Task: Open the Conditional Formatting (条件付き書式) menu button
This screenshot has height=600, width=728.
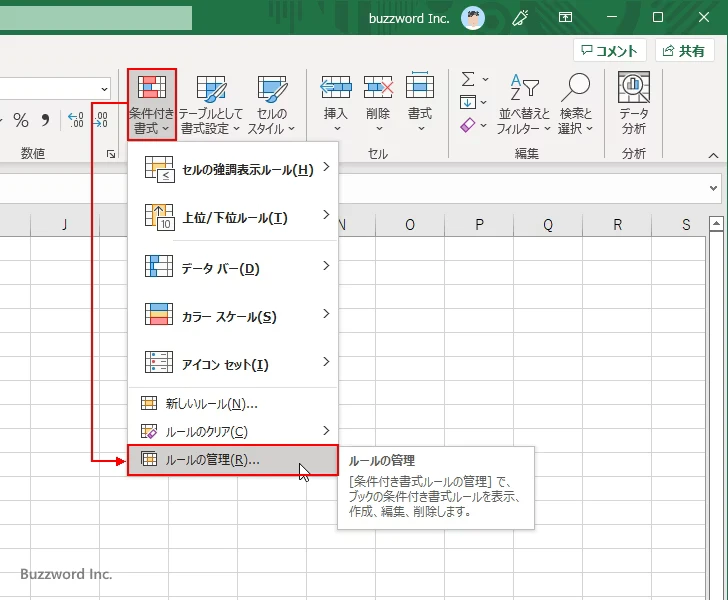Action: click(152, 104)
